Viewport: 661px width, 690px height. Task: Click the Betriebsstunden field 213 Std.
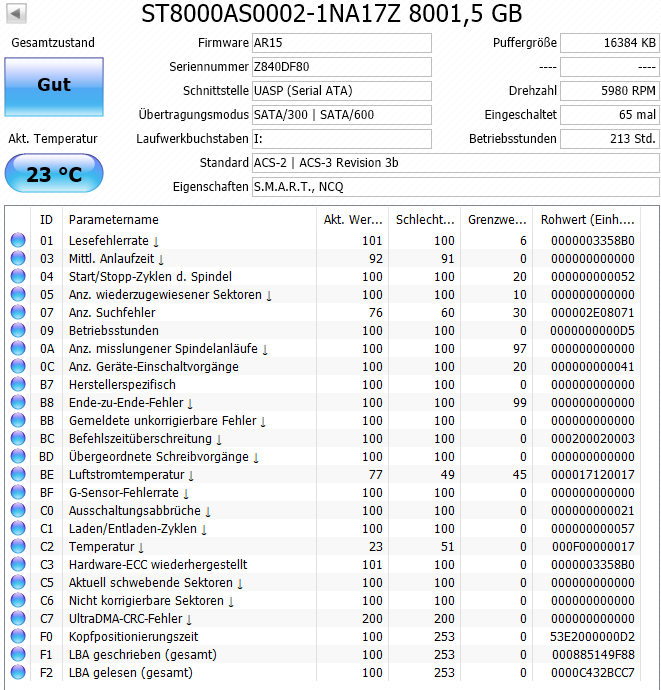(x=610, y=139)
